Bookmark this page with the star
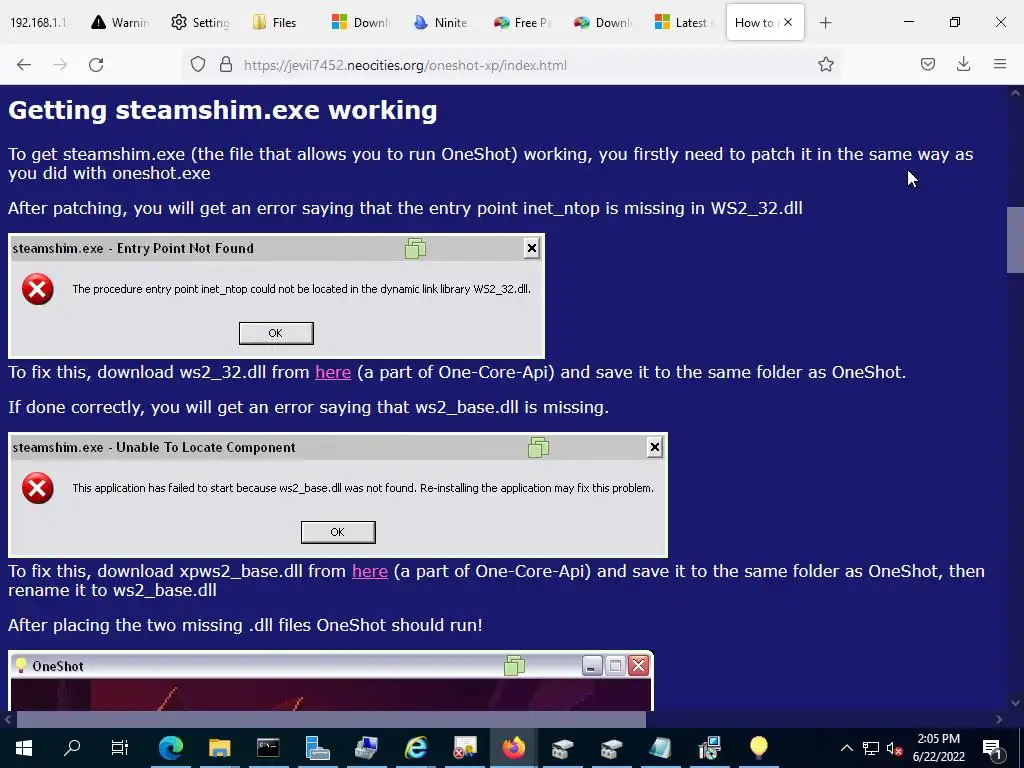 click(825, 64)
